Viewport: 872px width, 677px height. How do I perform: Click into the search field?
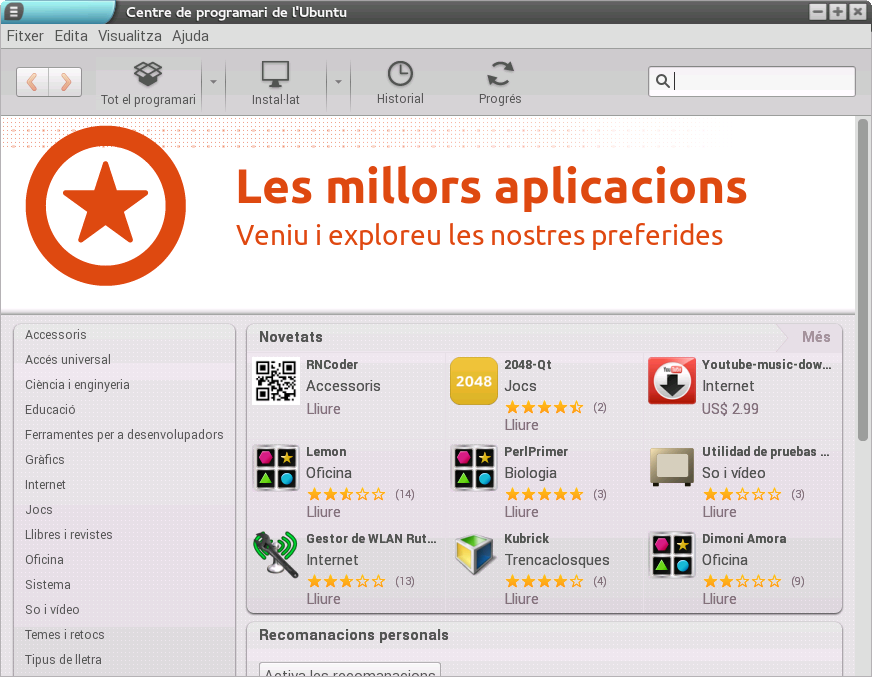point(762,82)
